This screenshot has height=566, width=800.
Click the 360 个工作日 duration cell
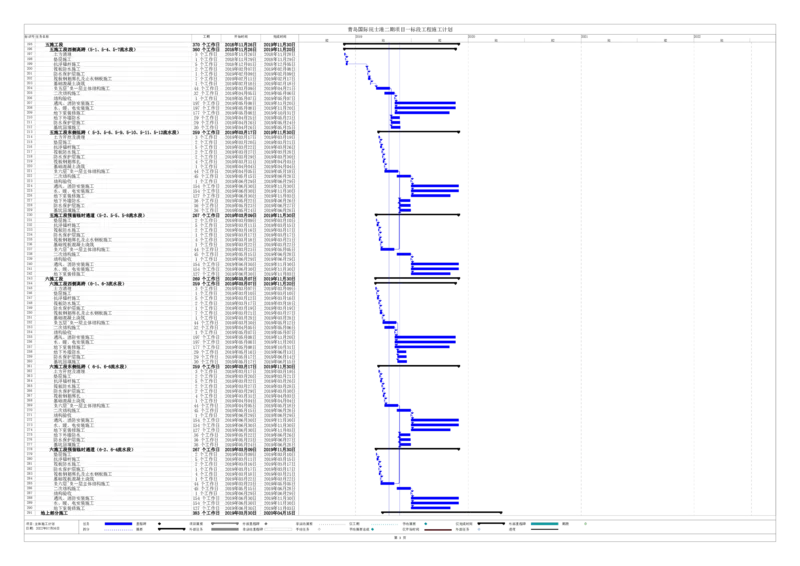tap(205, 49)
